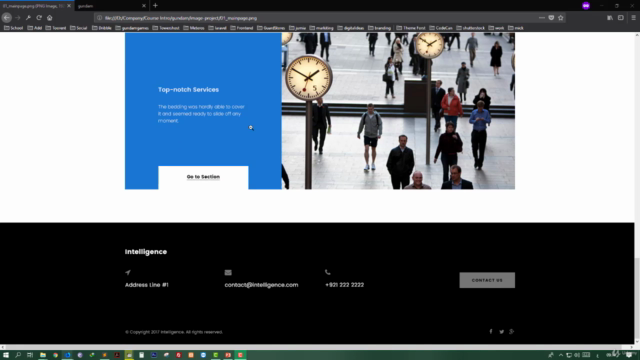This screenshot has width=640, height=360.
Task: Open the Frontend bookmarks folder
Action: click(x=242, y=28)
